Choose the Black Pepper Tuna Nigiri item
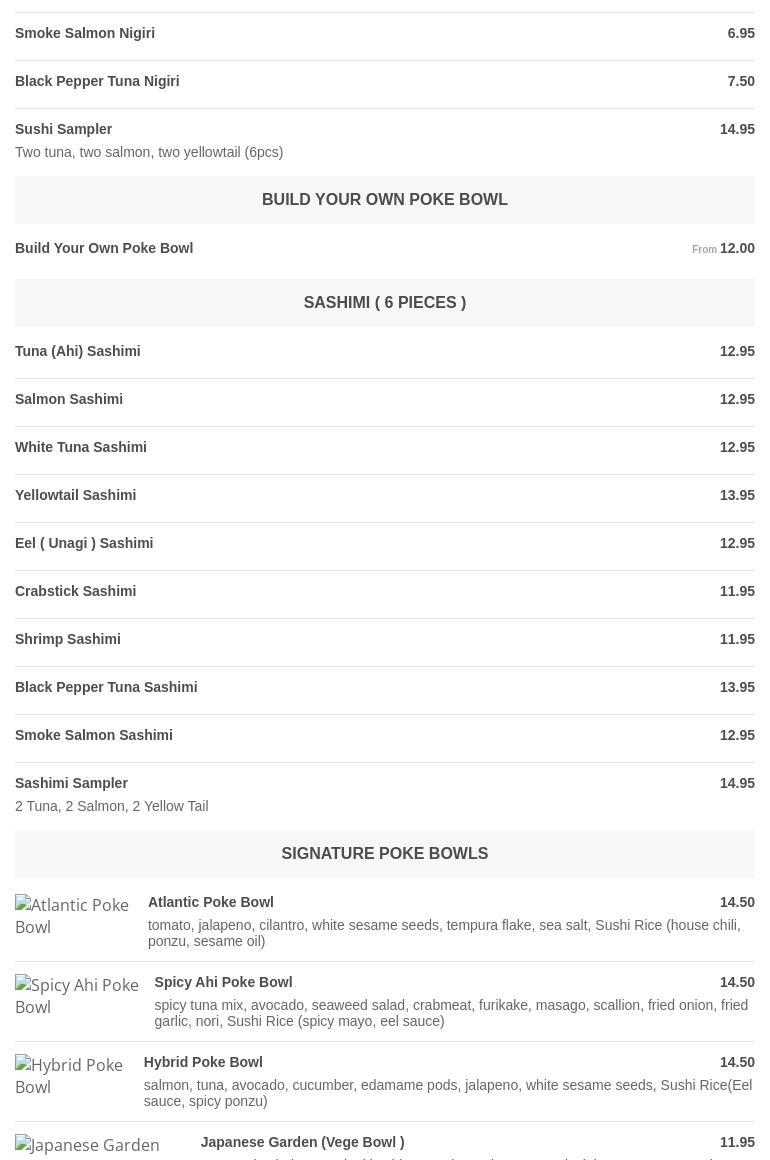 [385, 81]
